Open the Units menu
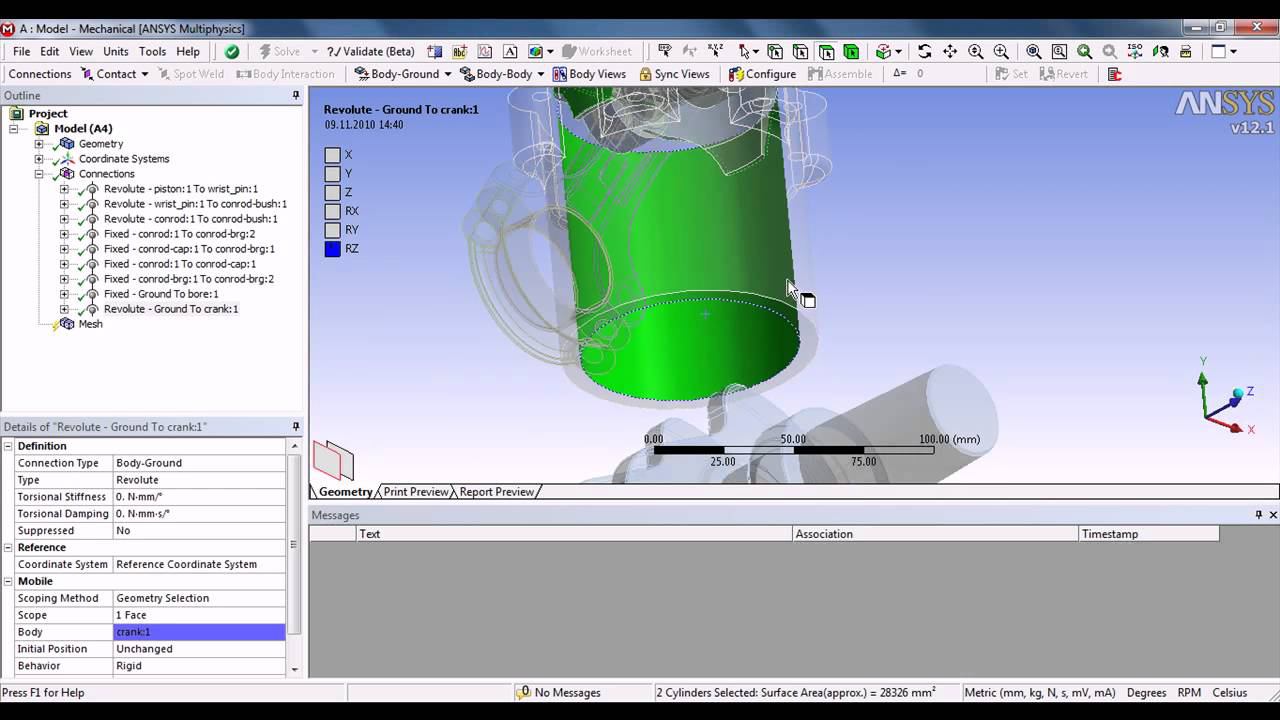 (x=116, y=51)
